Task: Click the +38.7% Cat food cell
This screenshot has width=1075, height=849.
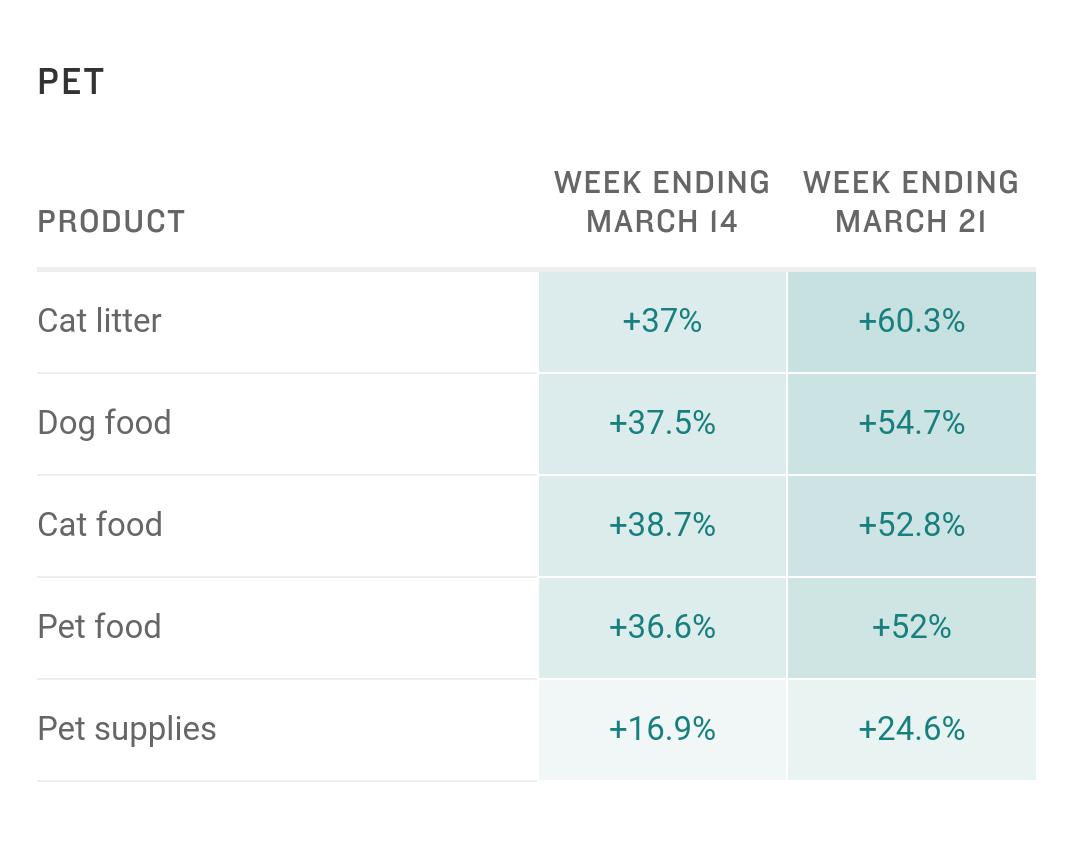Action: tap(662, 525)
